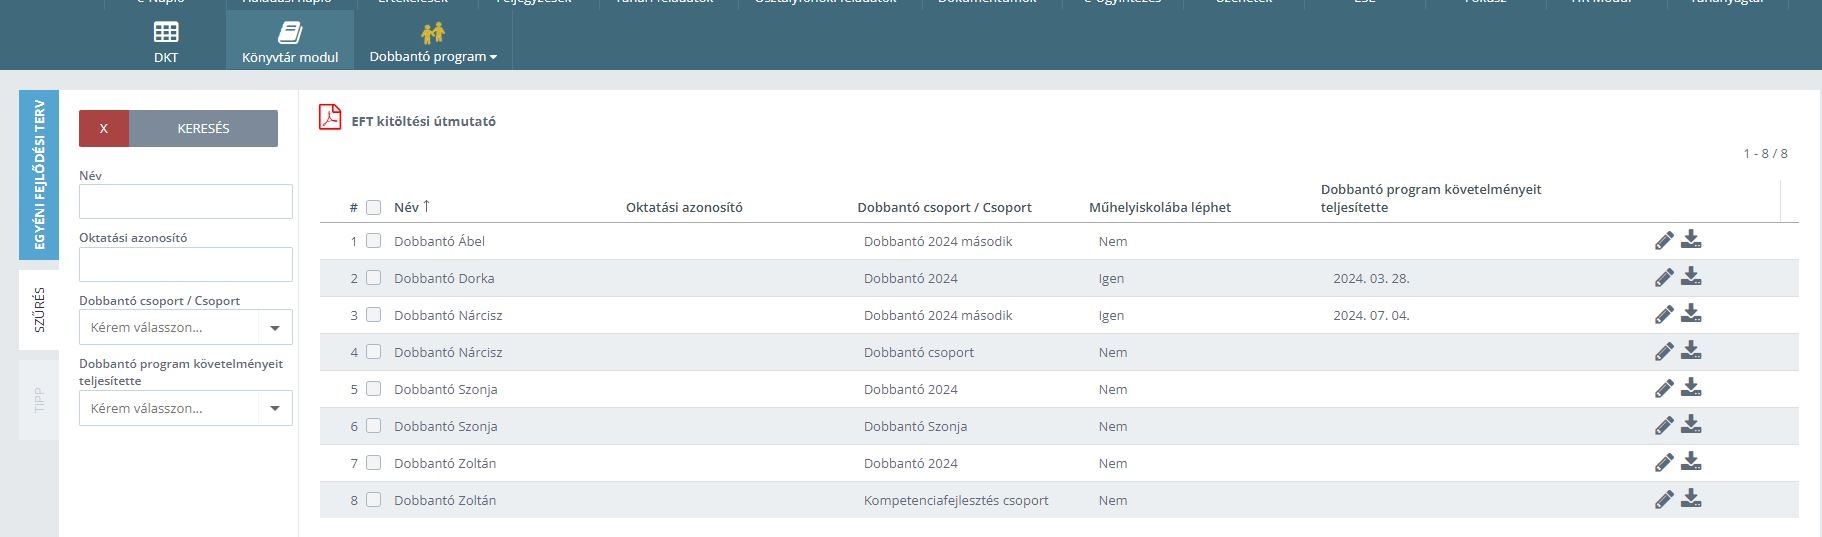Open the Dobbantó csoport / Csoport filter dropdown
Screen dimensions: 1822x537
[186, 327]
